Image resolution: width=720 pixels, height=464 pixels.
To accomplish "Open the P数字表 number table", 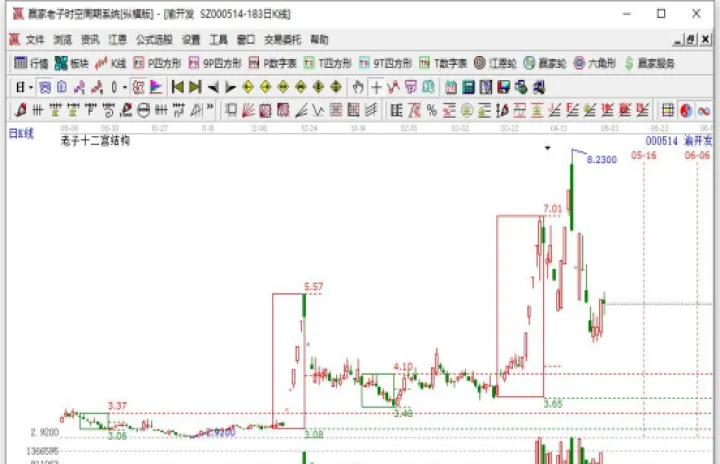I will coord(273,63).
